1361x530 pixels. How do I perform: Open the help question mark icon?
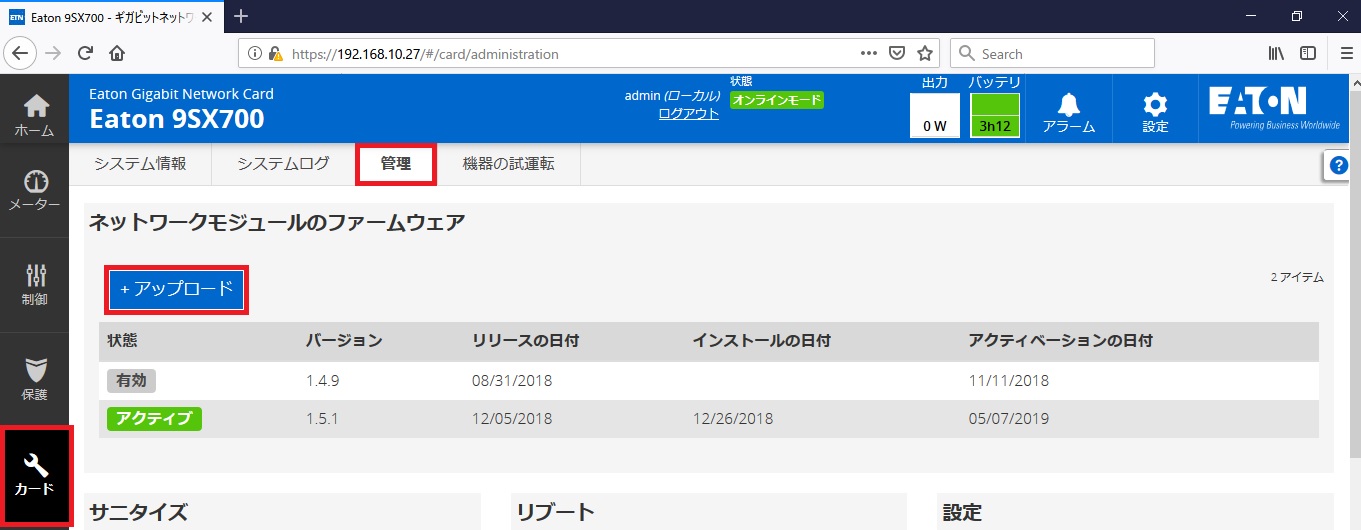1339,166
